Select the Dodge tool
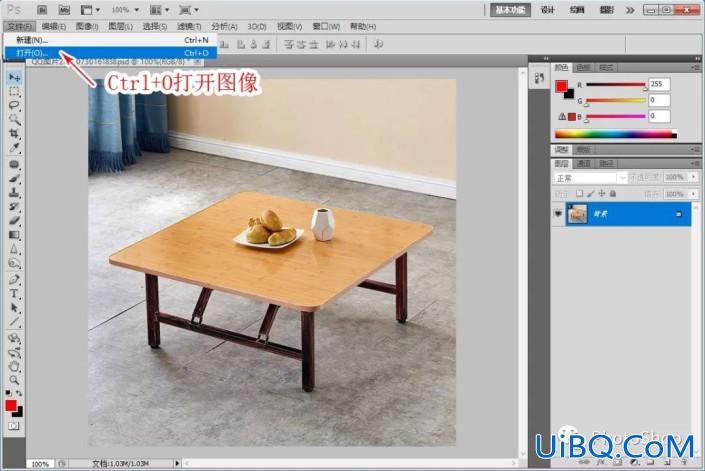This screenshot has width=705, height=471. (14, 262)
